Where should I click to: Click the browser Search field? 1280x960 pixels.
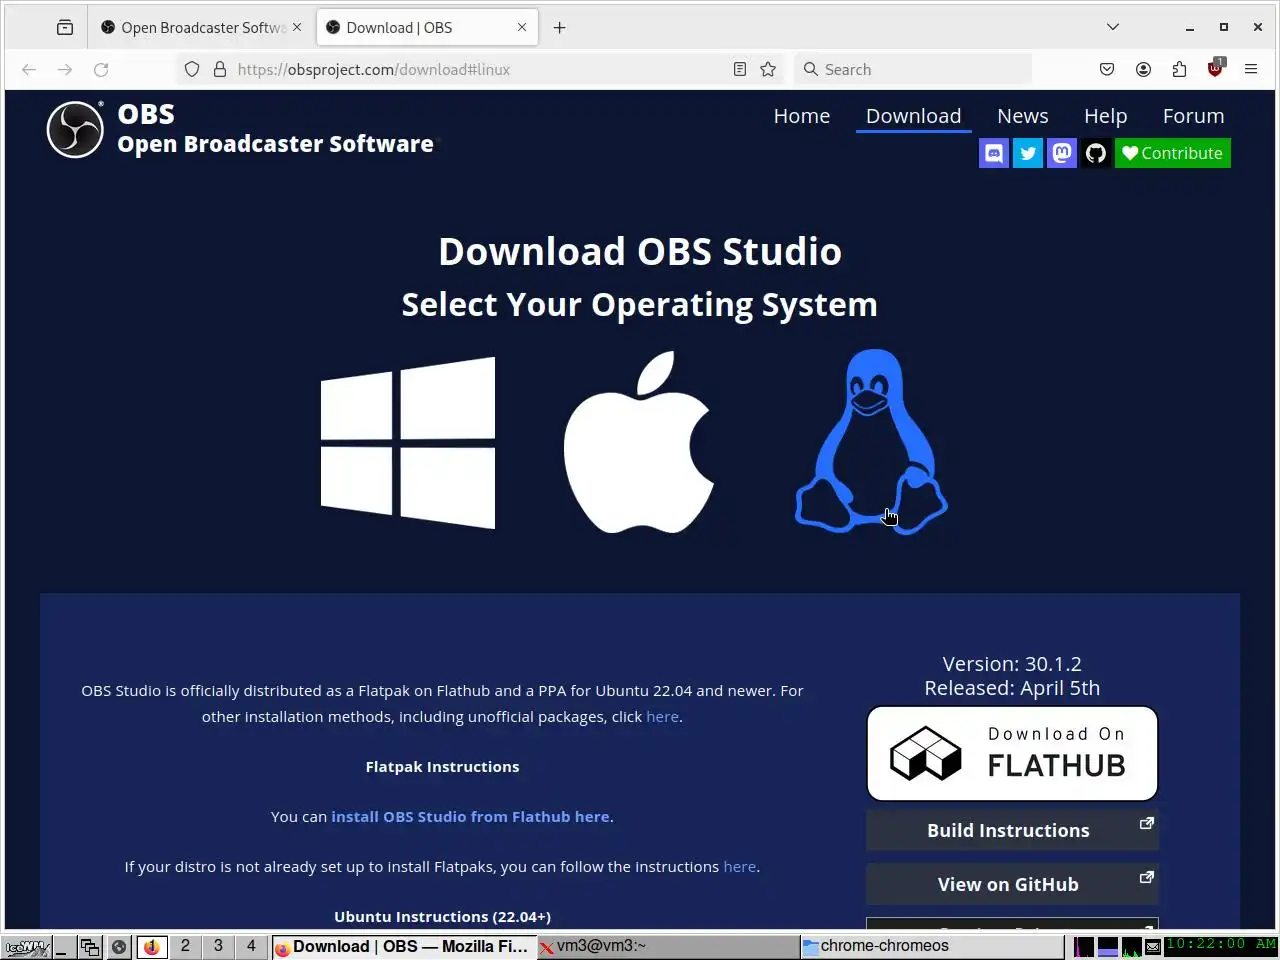click(x=914, y=69)
